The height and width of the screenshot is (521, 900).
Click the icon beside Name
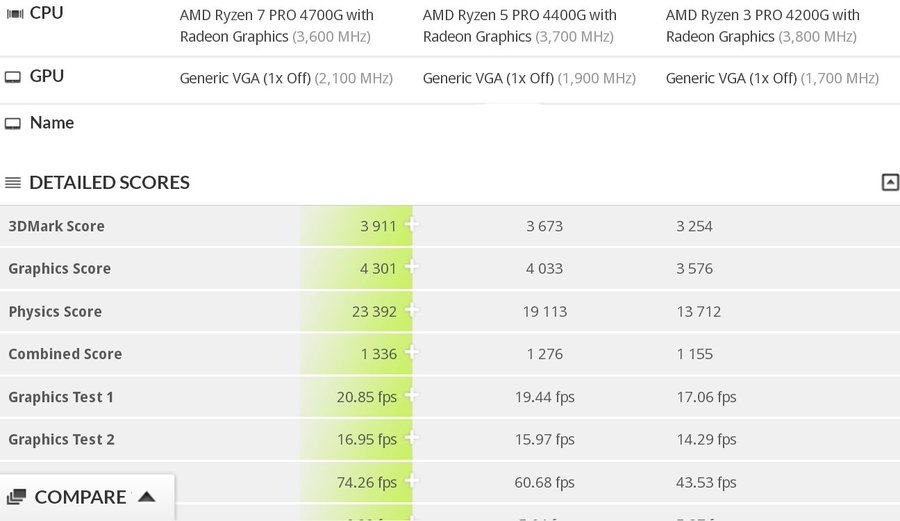(x=13, y=123)
